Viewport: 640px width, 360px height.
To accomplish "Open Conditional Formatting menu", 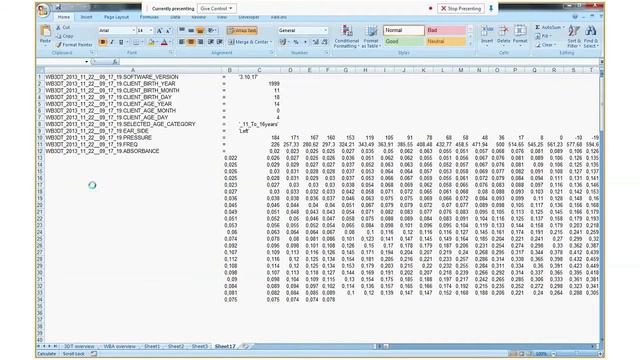I will 347,37.
